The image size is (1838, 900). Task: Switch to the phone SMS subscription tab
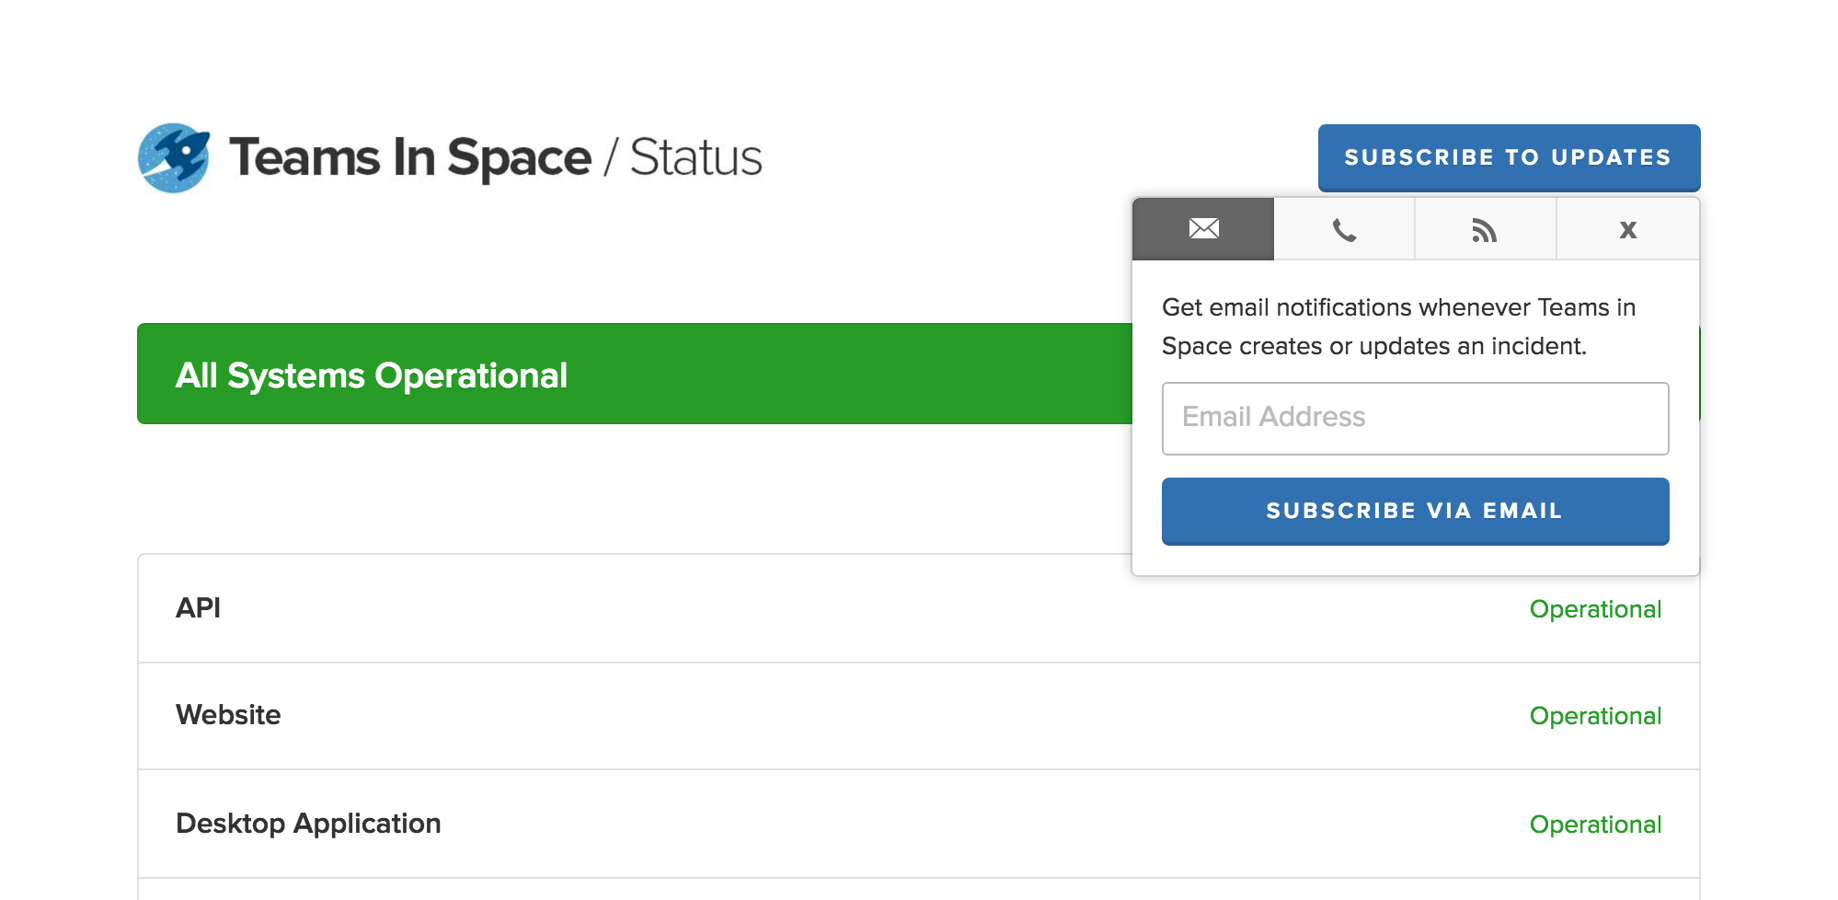1344,230
